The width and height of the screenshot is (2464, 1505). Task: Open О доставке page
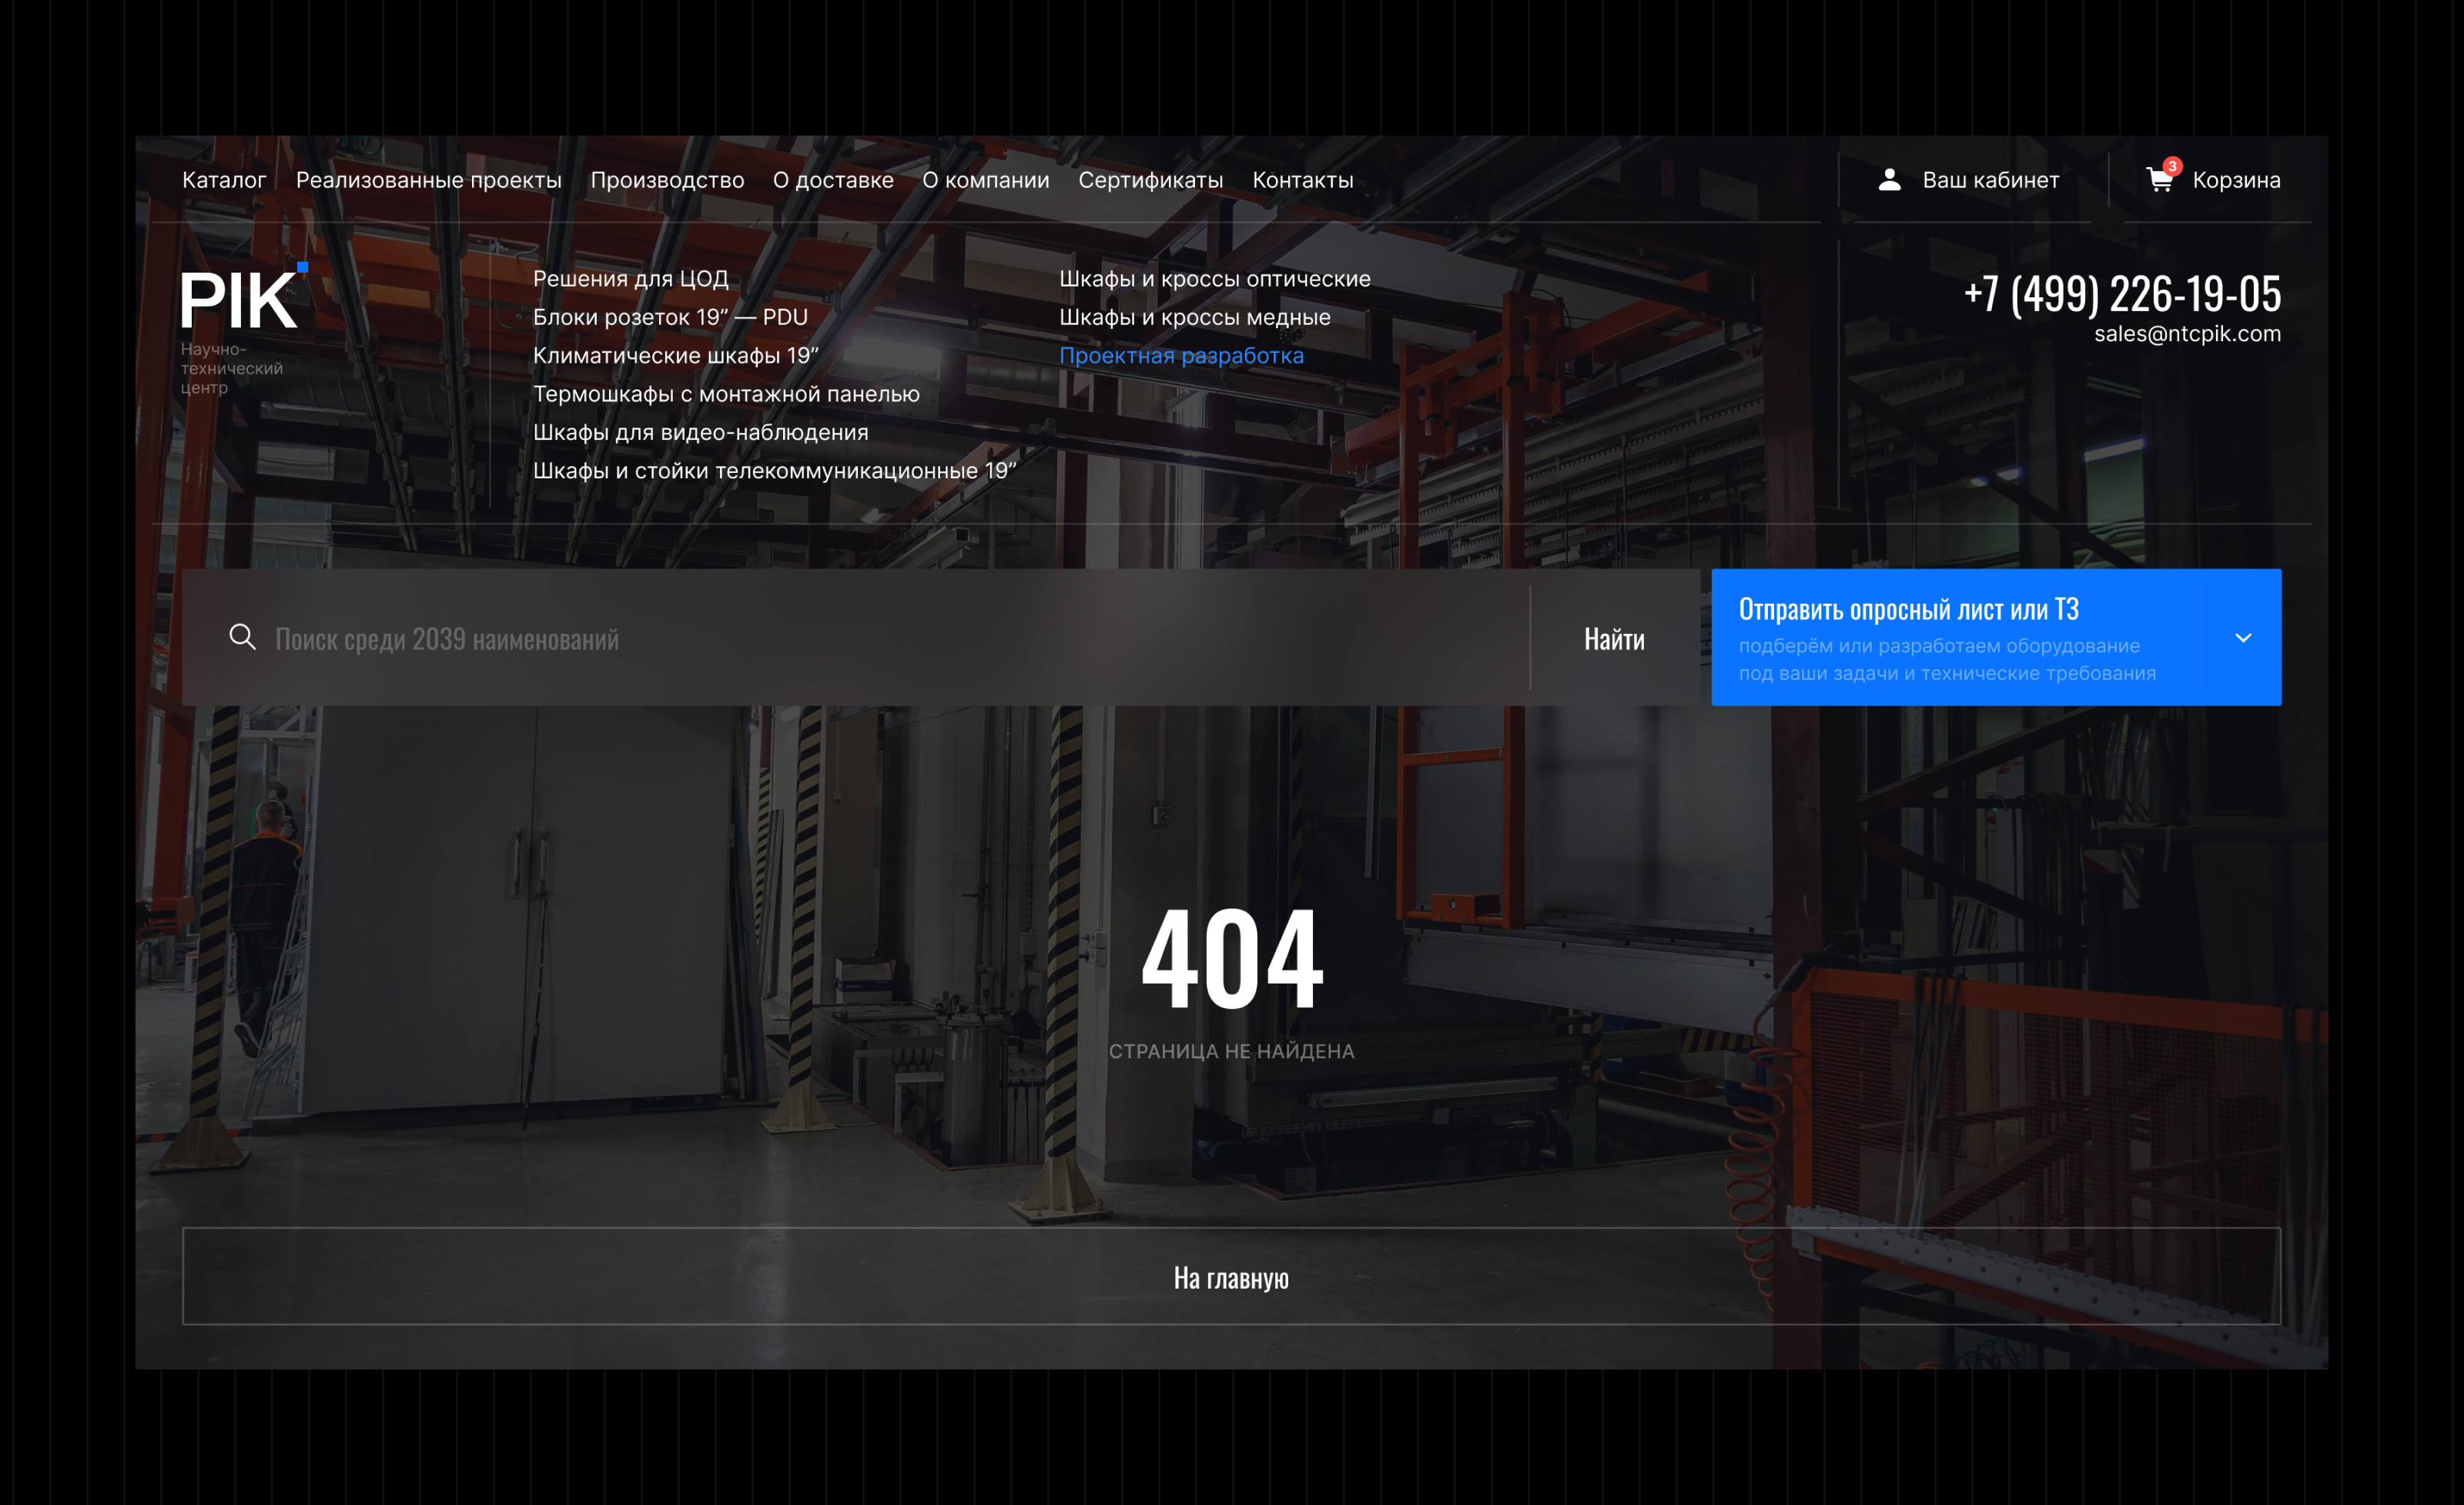pyautogui.click(x=833, y=180)
